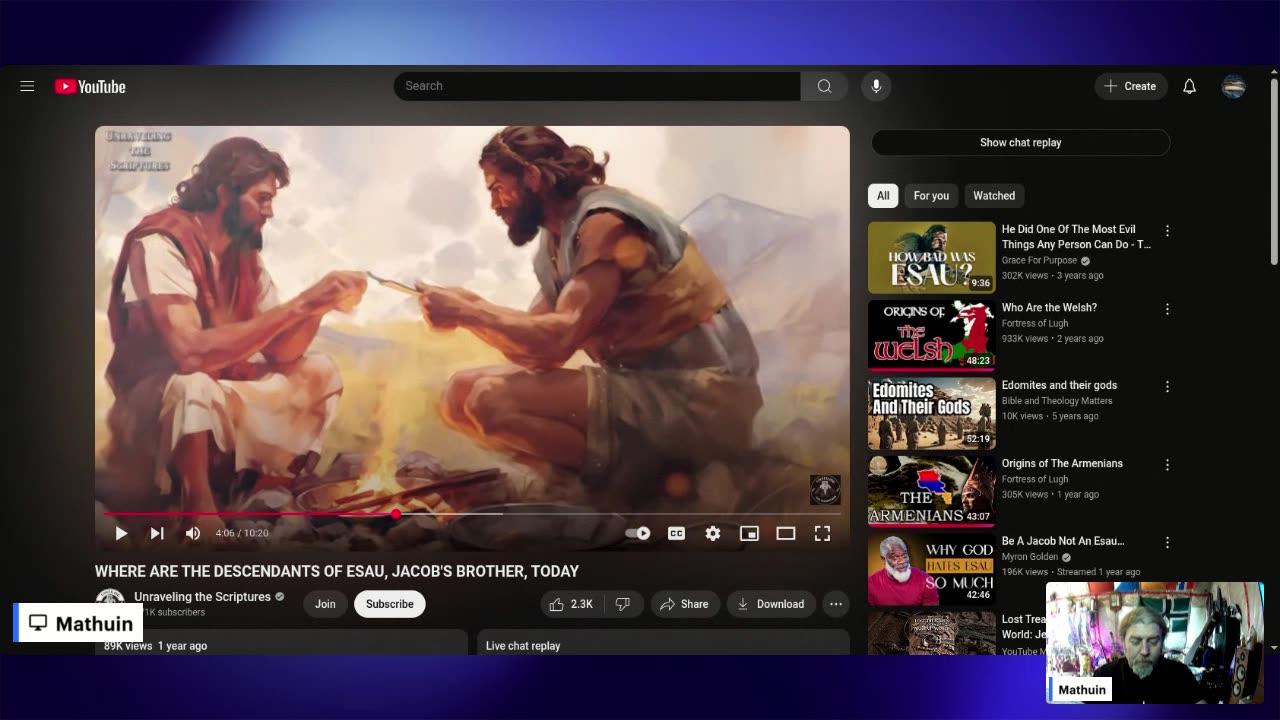Start voice search with microphone icon
This screenshot has width=1280, height=720.
coord(876,86)
